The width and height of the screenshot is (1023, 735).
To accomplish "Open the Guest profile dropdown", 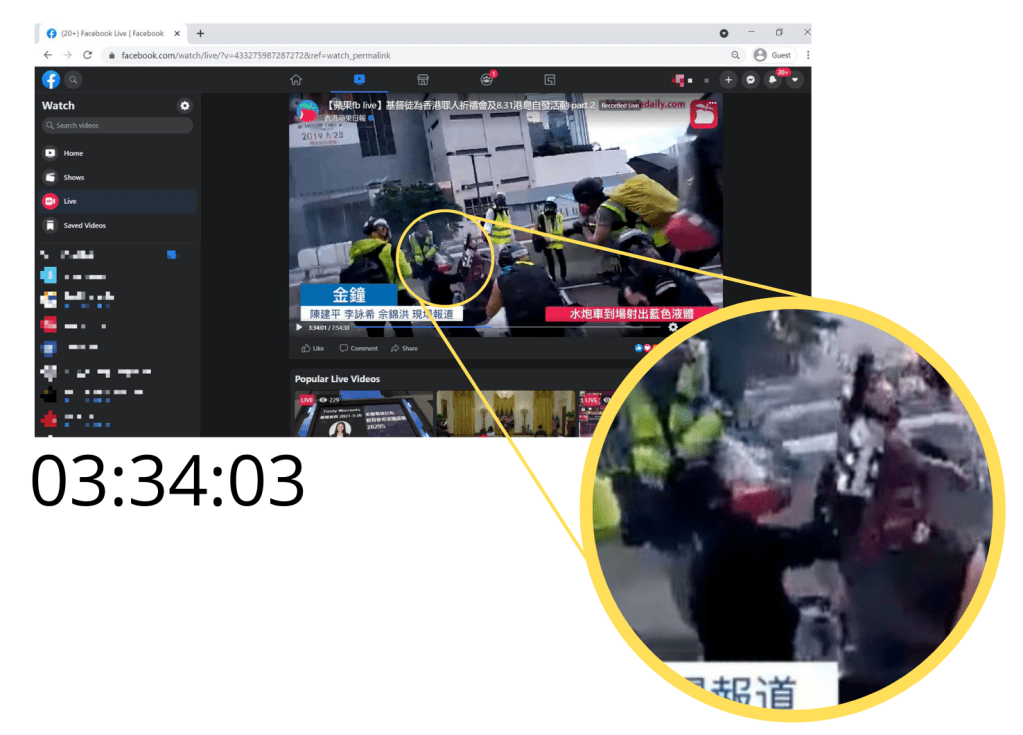I will point(775,54).
